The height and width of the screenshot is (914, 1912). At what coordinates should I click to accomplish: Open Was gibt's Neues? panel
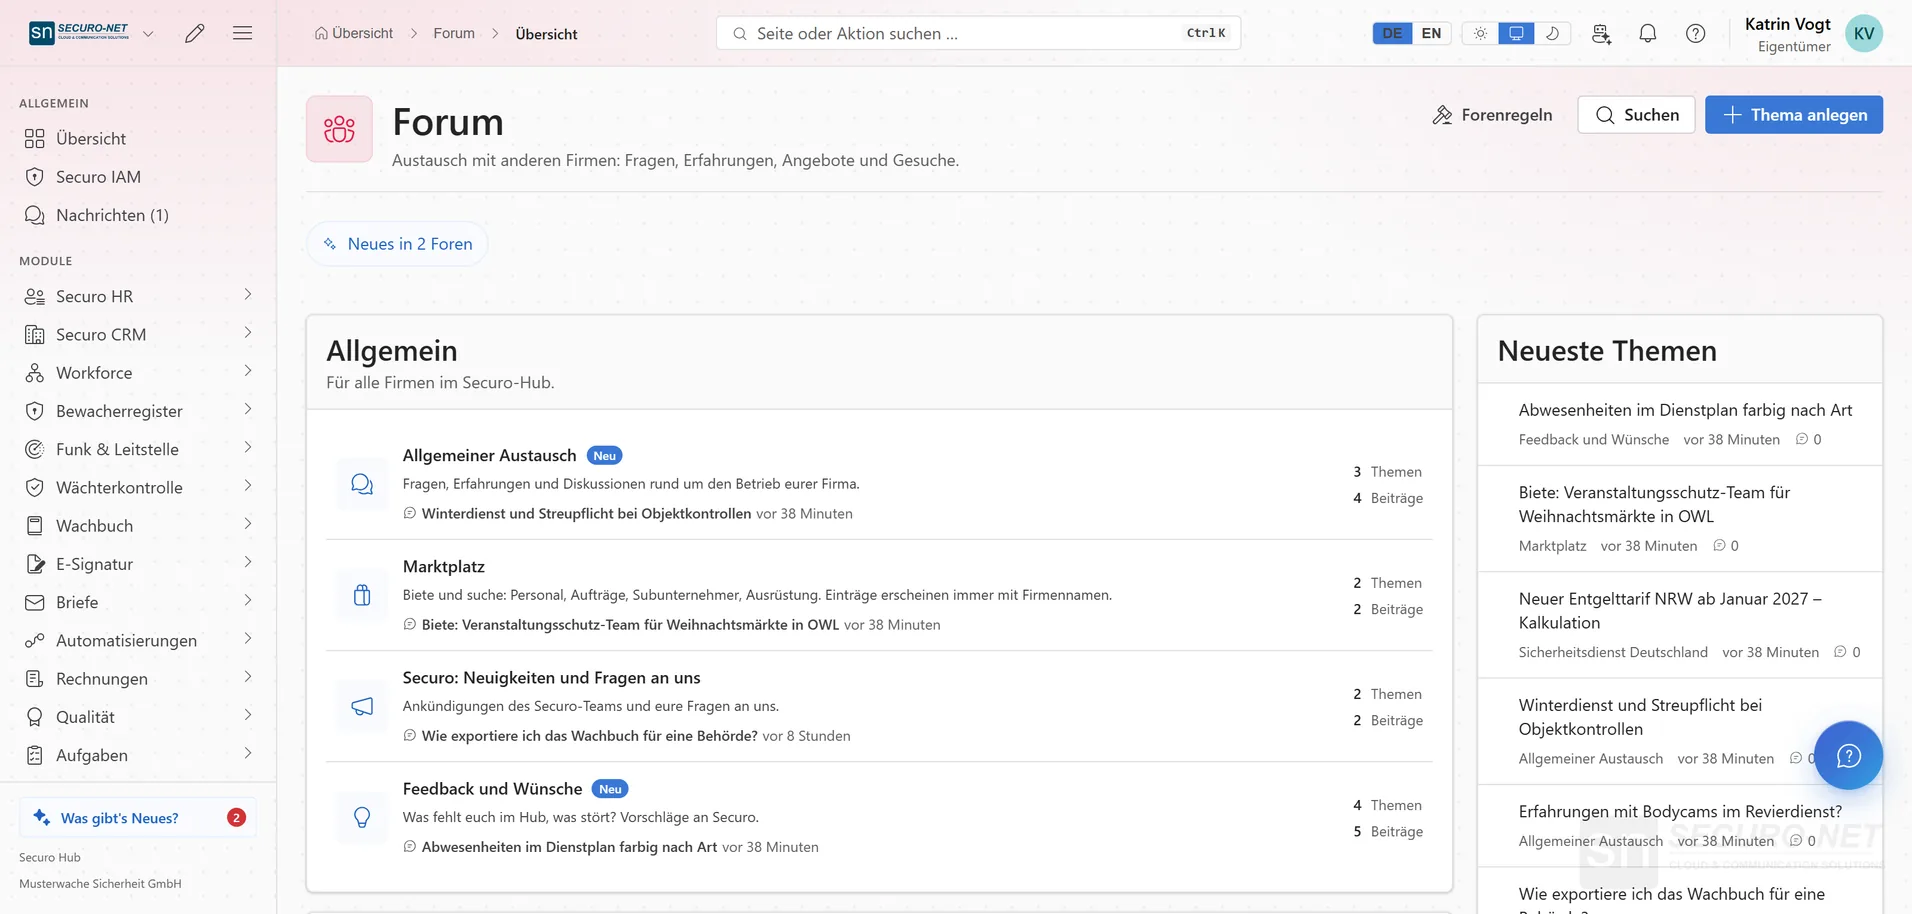tap(138, 818)
